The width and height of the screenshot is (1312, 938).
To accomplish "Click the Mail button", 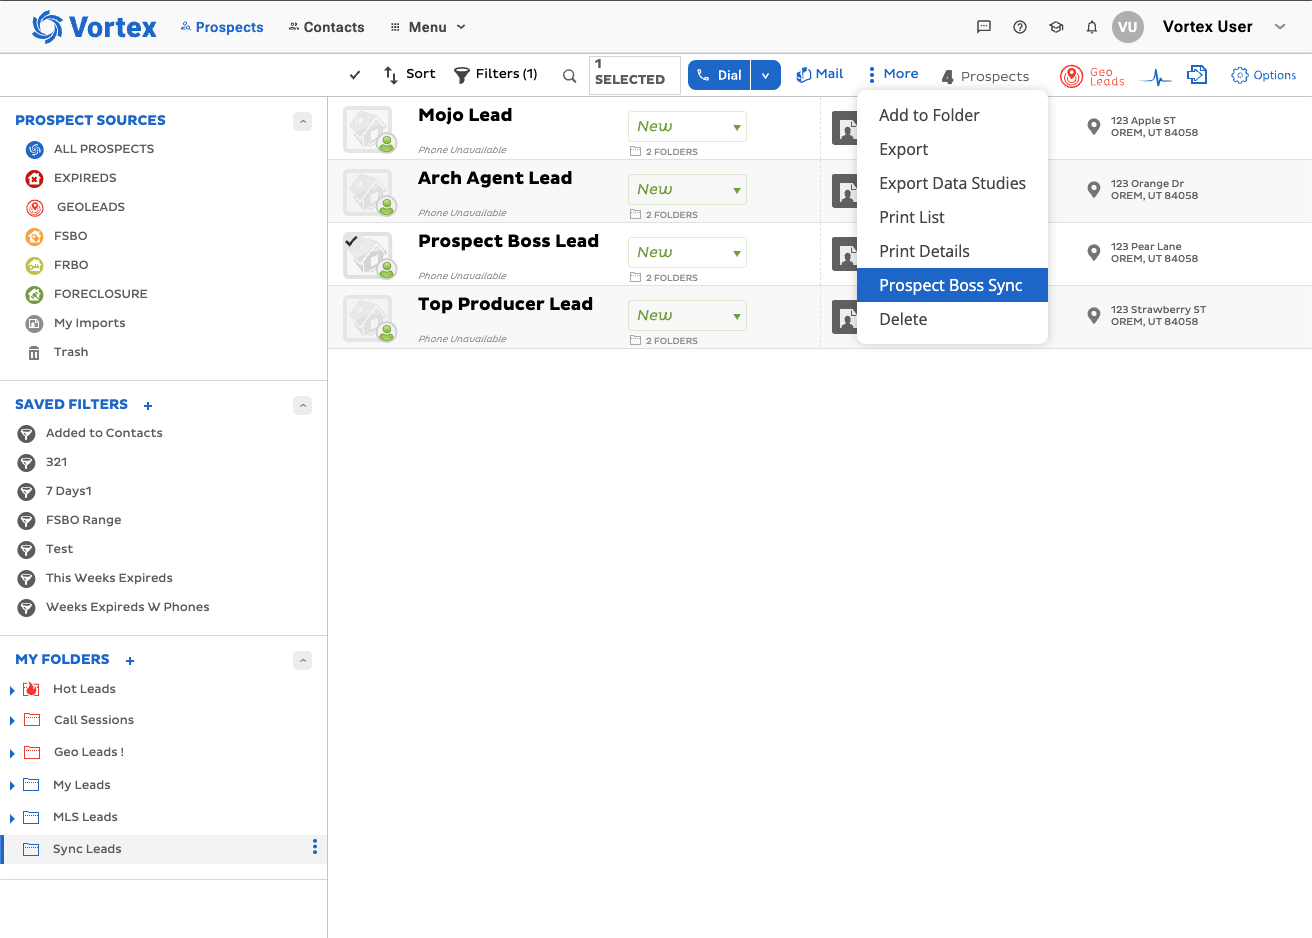I will point(820,74).
